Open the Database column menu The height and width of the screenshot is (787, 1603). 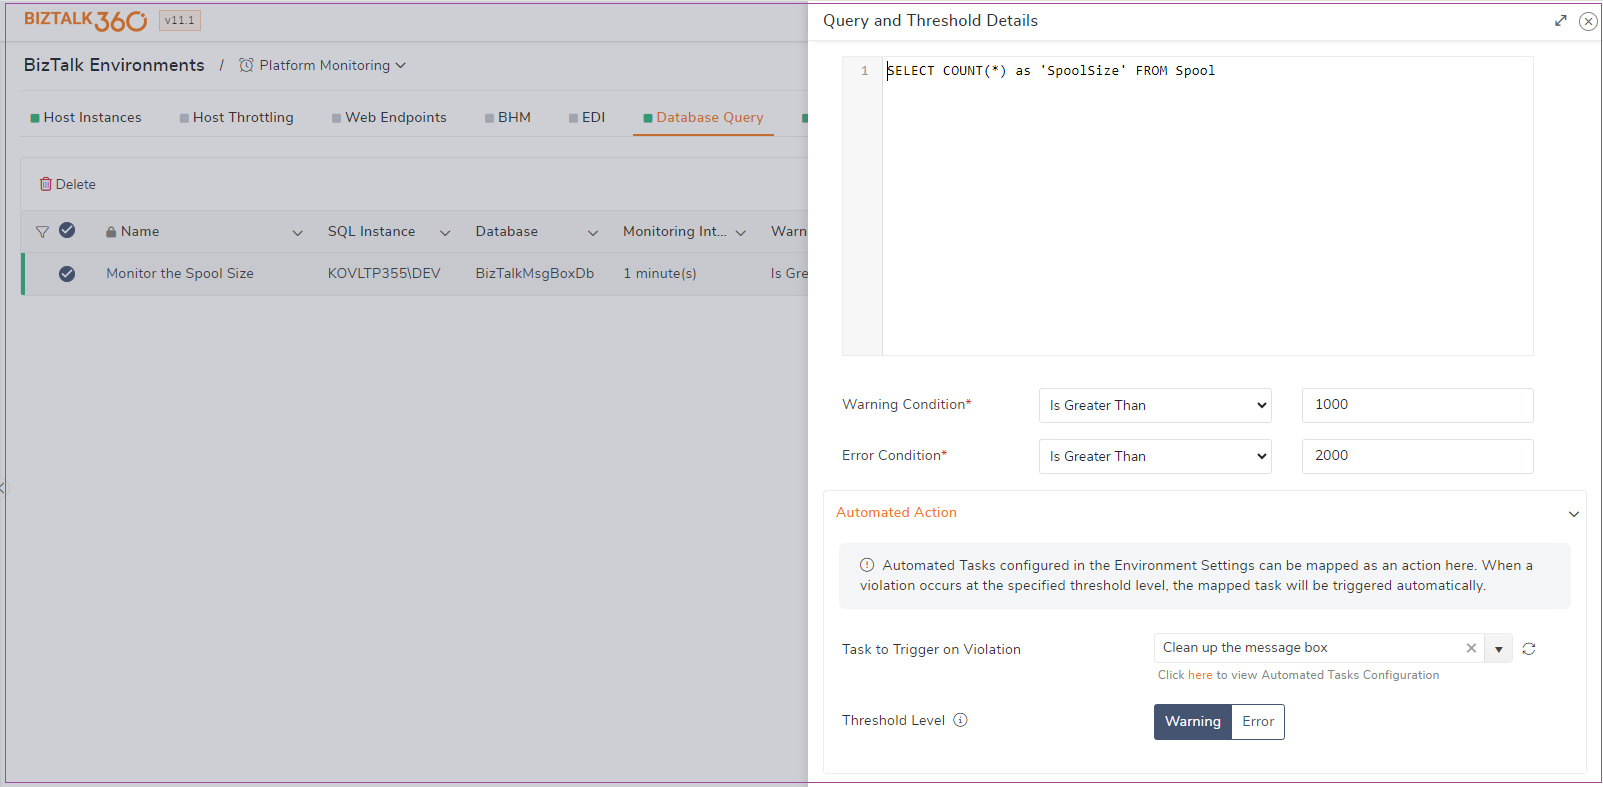pos(593,233)
